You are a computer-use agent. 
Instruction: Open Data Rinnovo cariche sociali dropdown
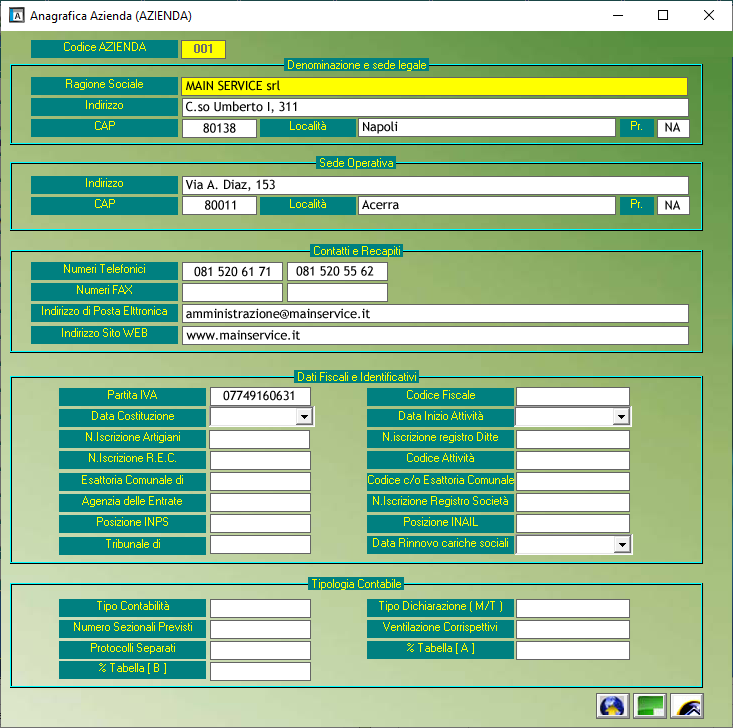[621, 544]
